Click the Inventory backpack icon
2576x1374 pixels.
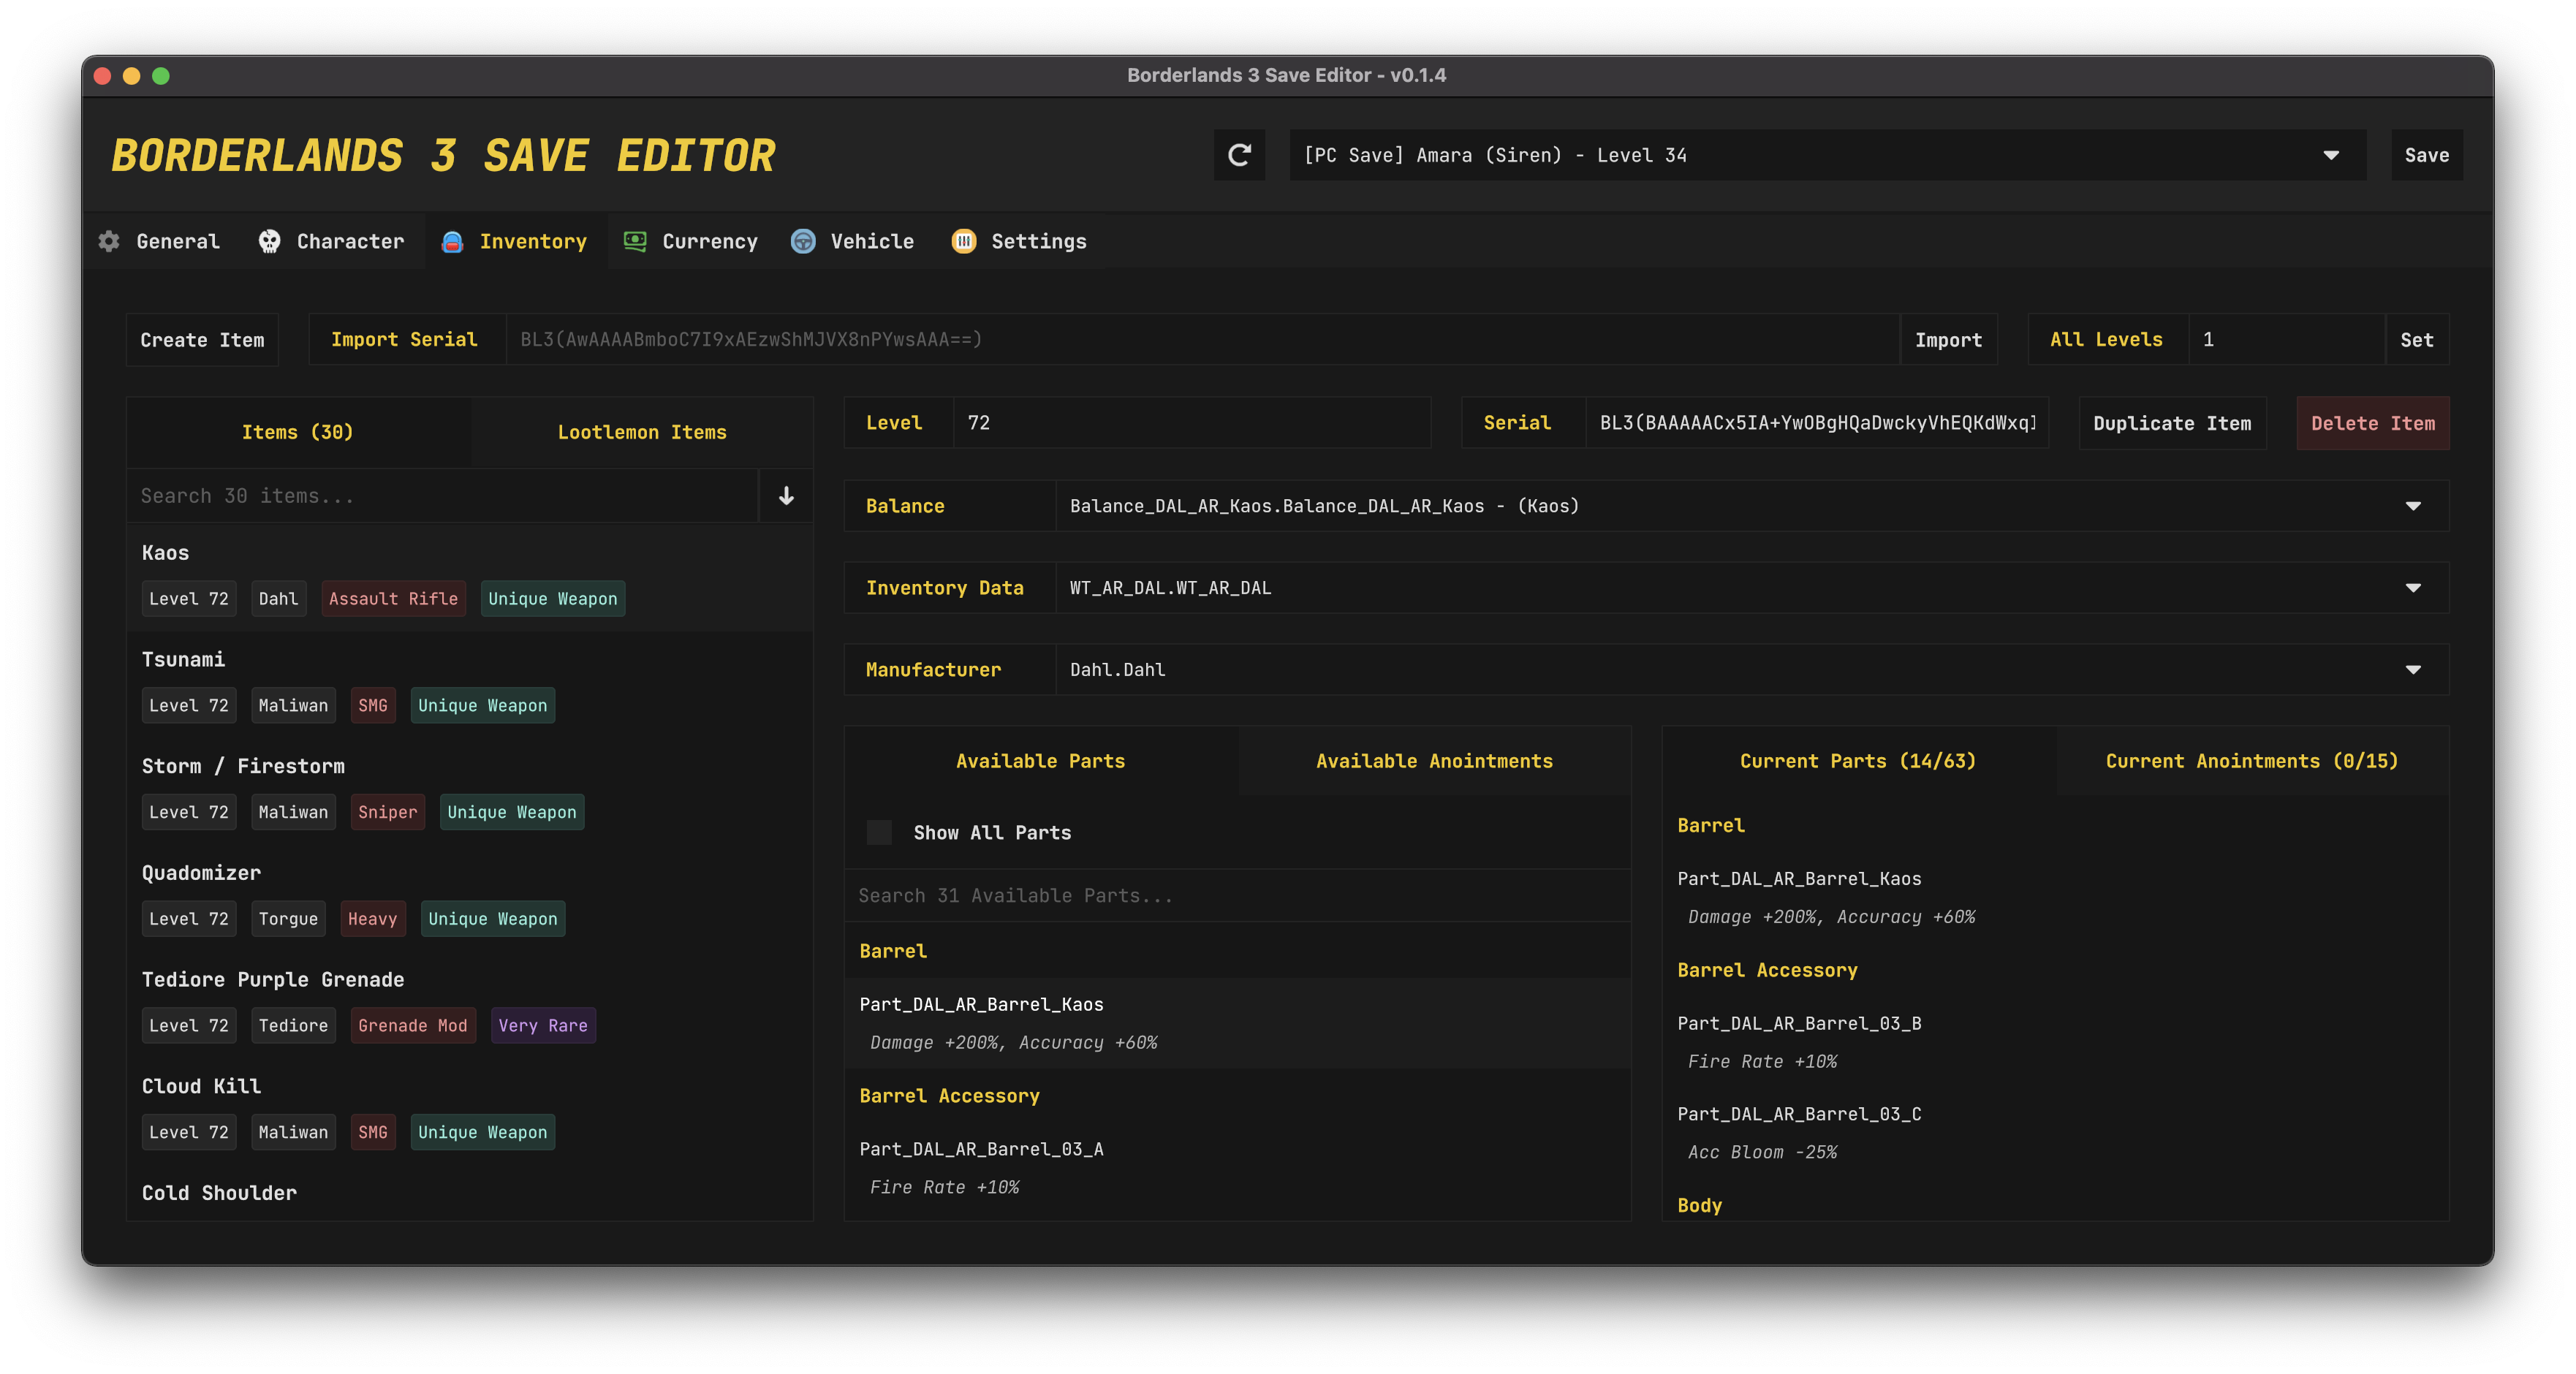[x=452, y=241]
